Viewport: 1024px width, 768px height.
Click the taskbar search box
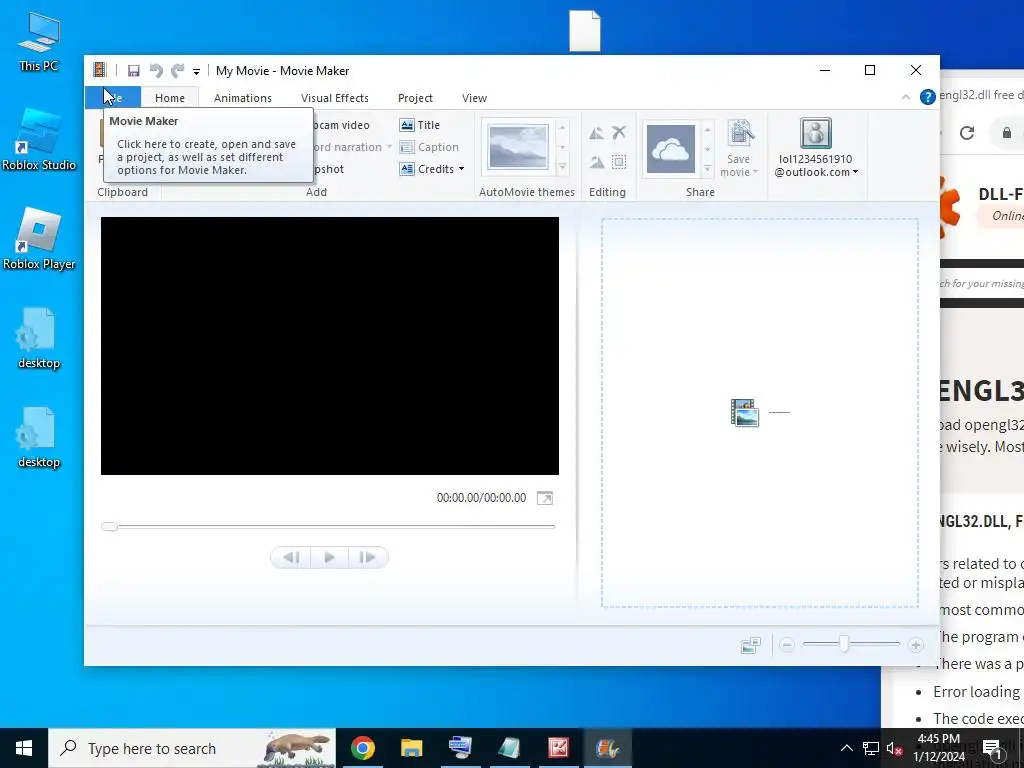coord(193,748)
